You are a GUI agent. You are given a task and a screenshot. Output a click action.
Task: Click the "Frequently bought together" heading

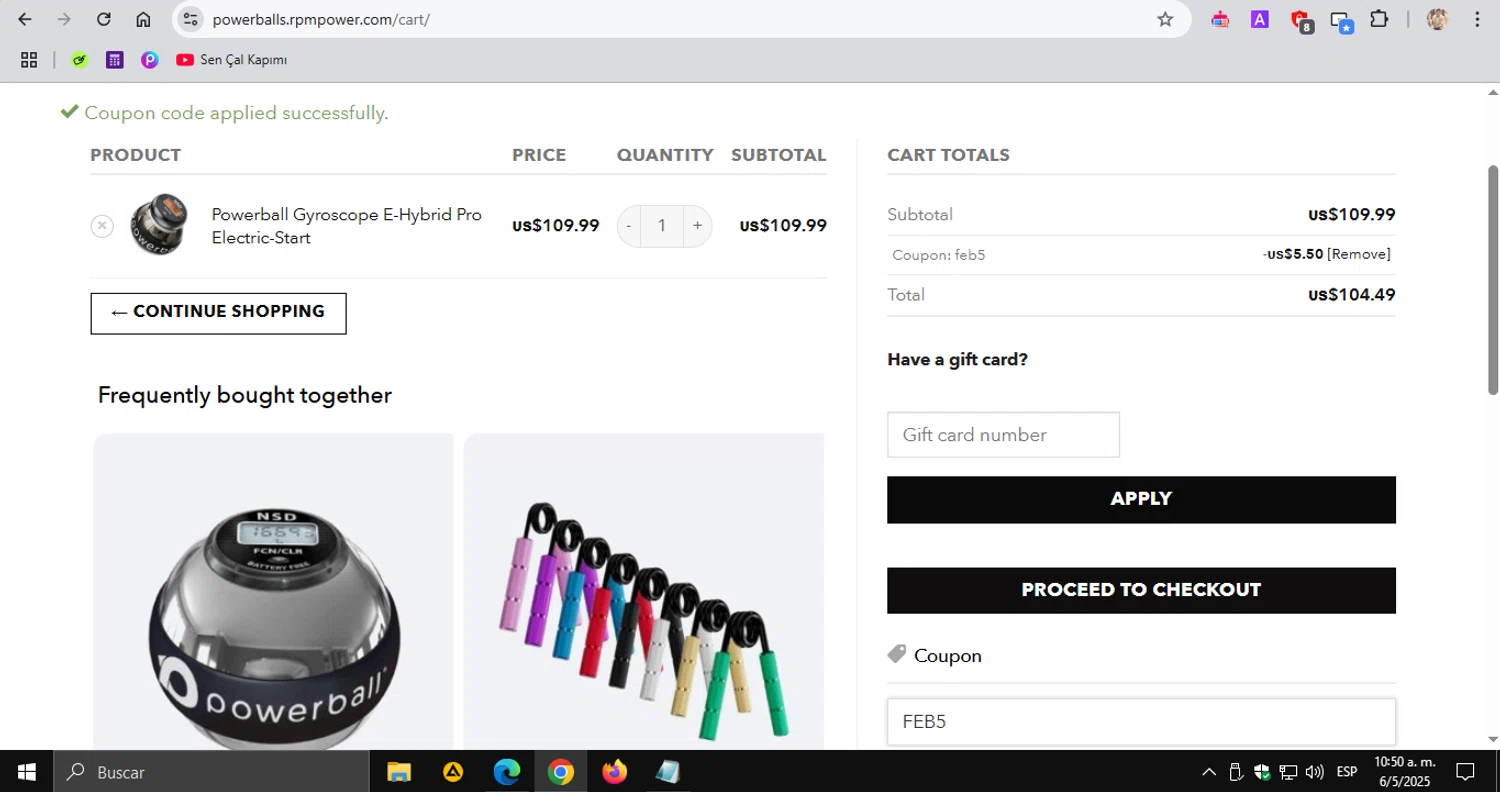(x=245, y=395)
